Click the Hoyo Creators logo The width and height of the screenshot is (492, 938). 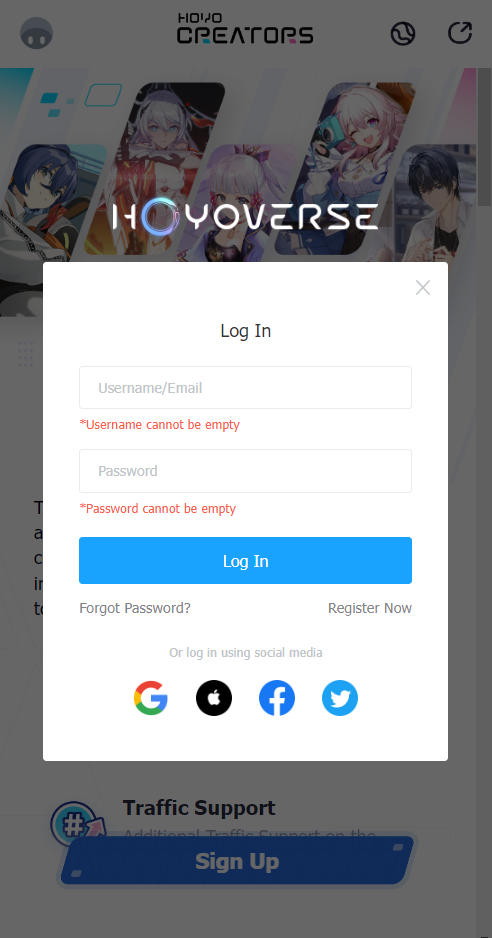tap(245, 29)
